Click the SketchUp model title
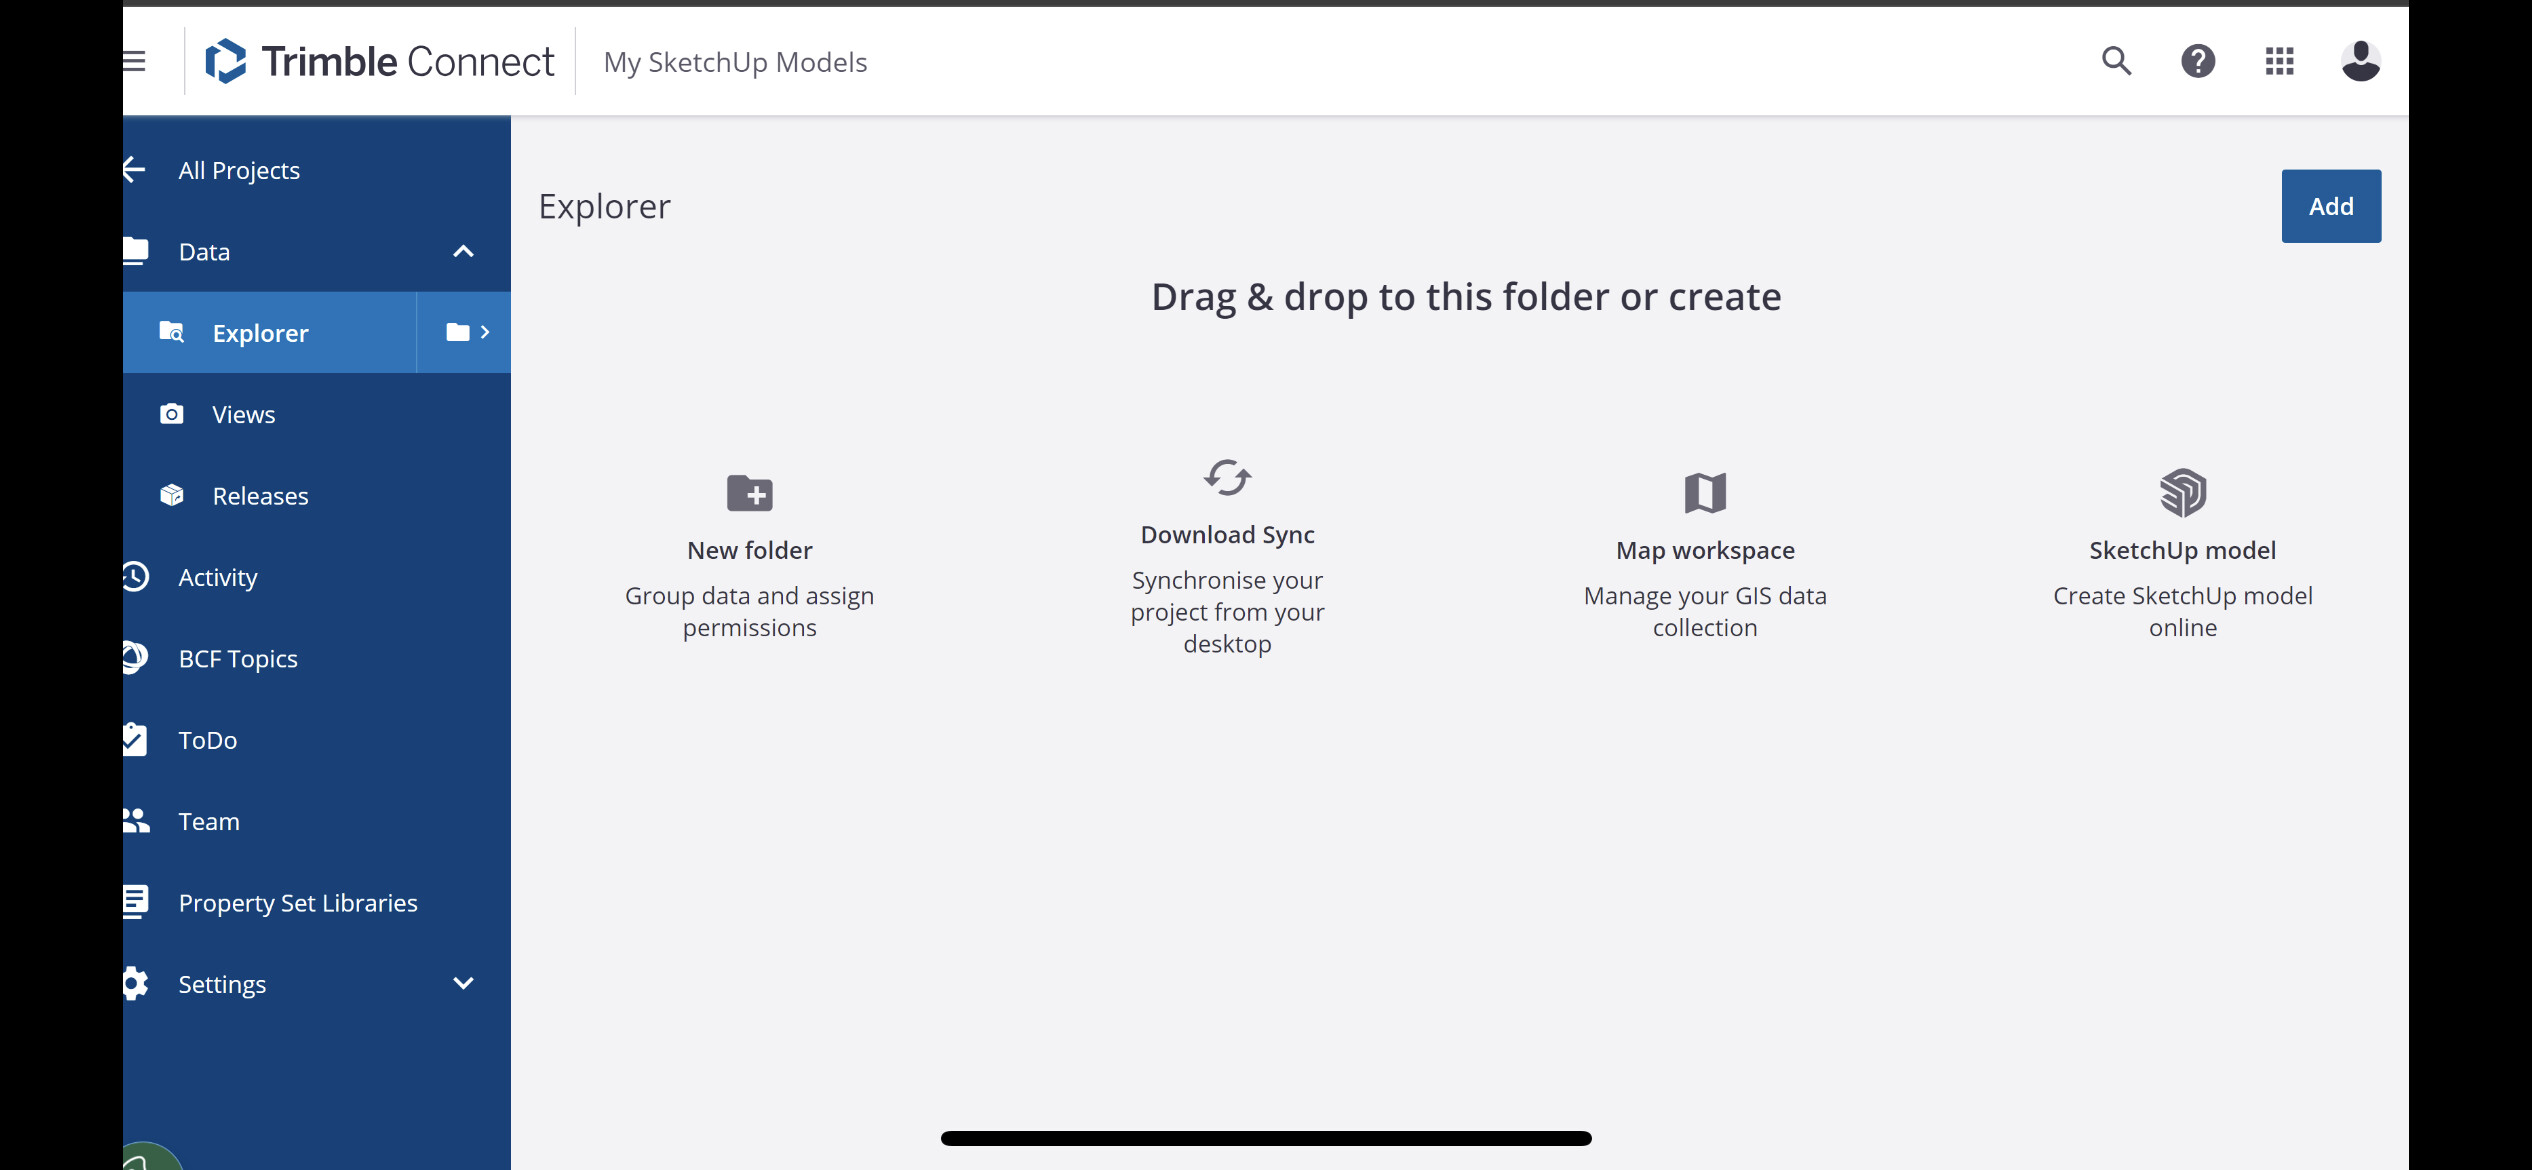This screenshot has width=2532, height=1170. point(2183,550)
